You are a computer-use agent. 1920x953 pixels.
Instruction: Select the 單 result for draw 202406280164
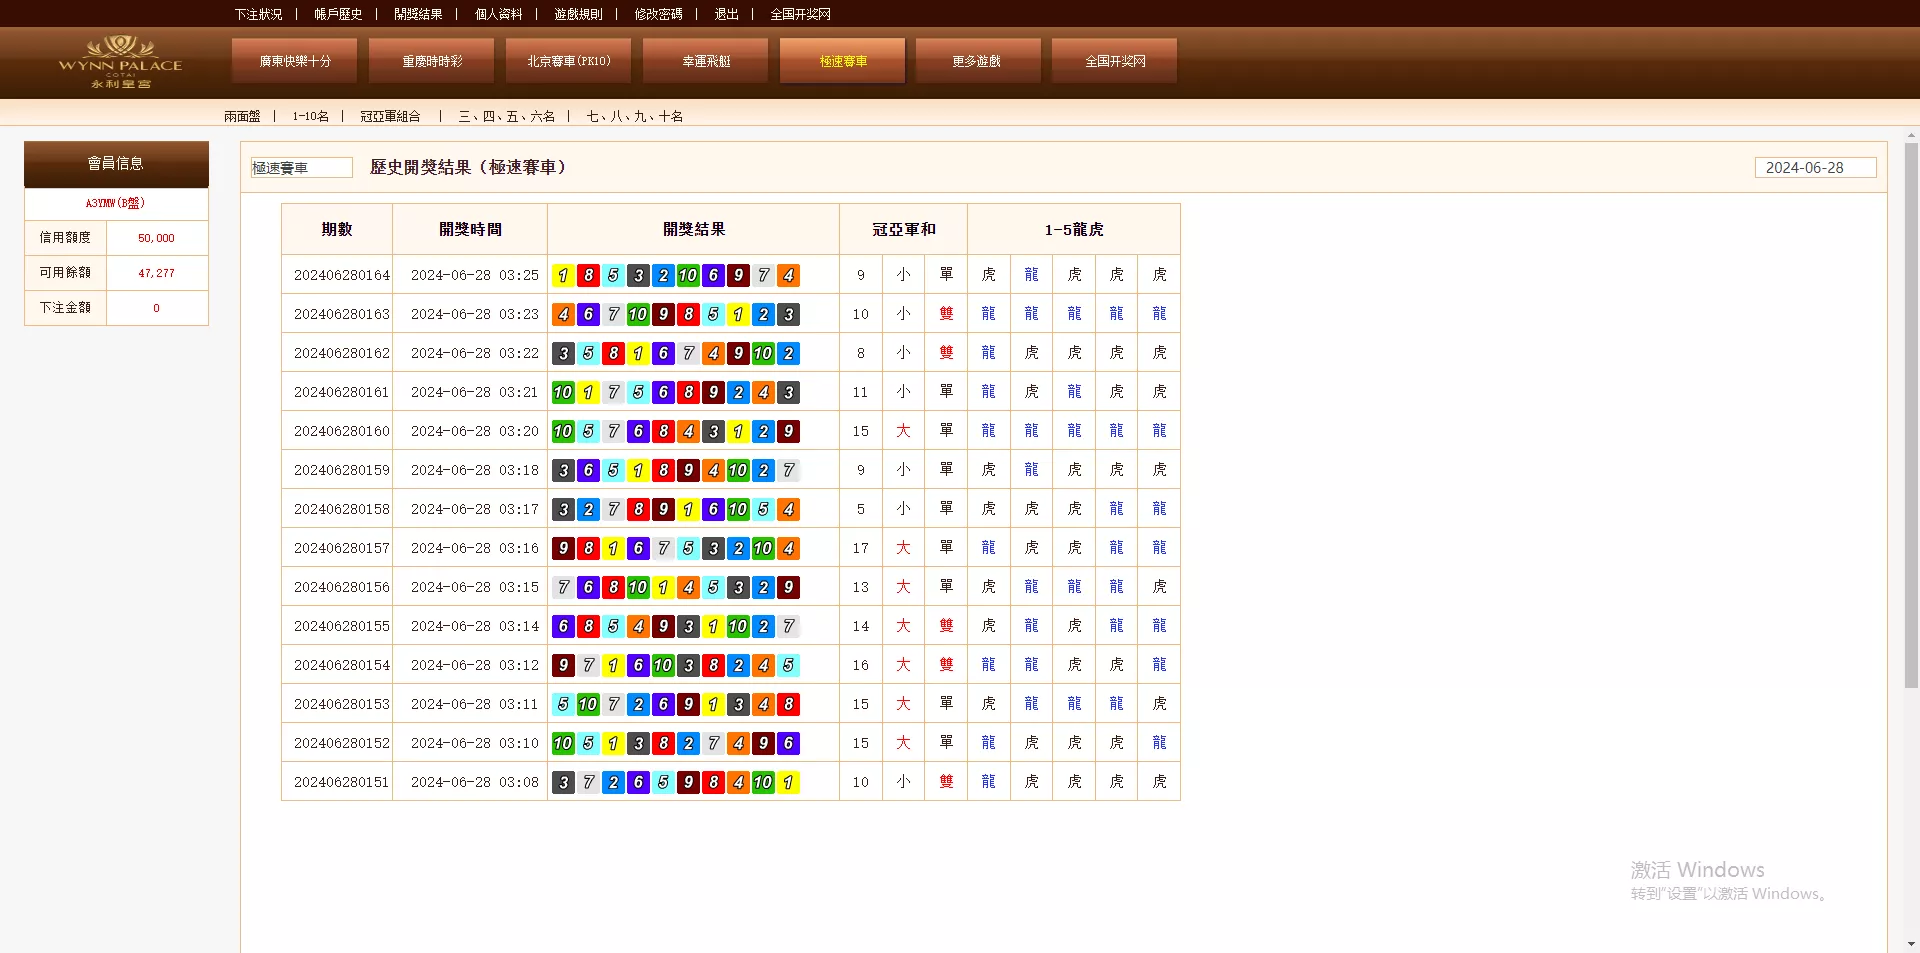946,274
